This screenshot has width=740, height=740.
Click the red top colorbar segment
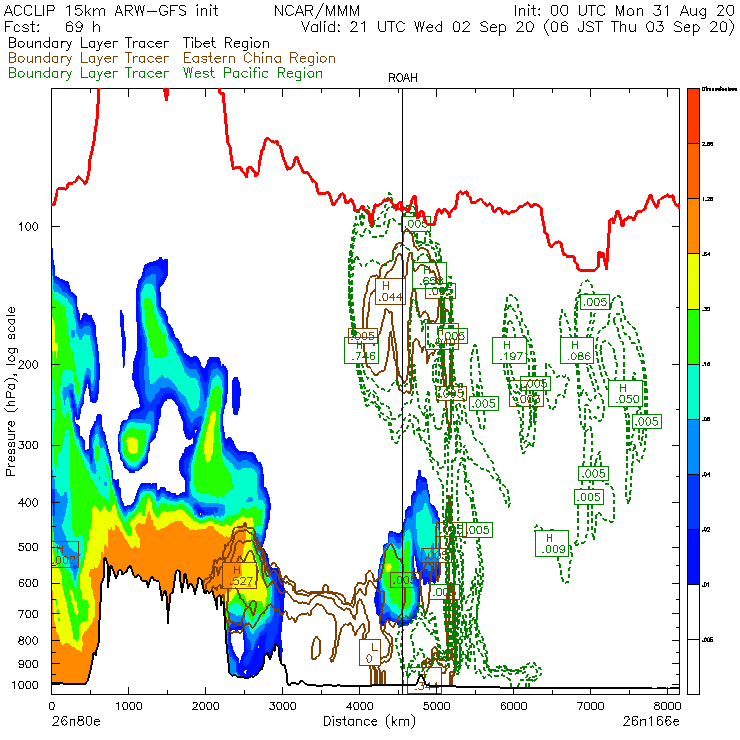(x=693, y=116)
